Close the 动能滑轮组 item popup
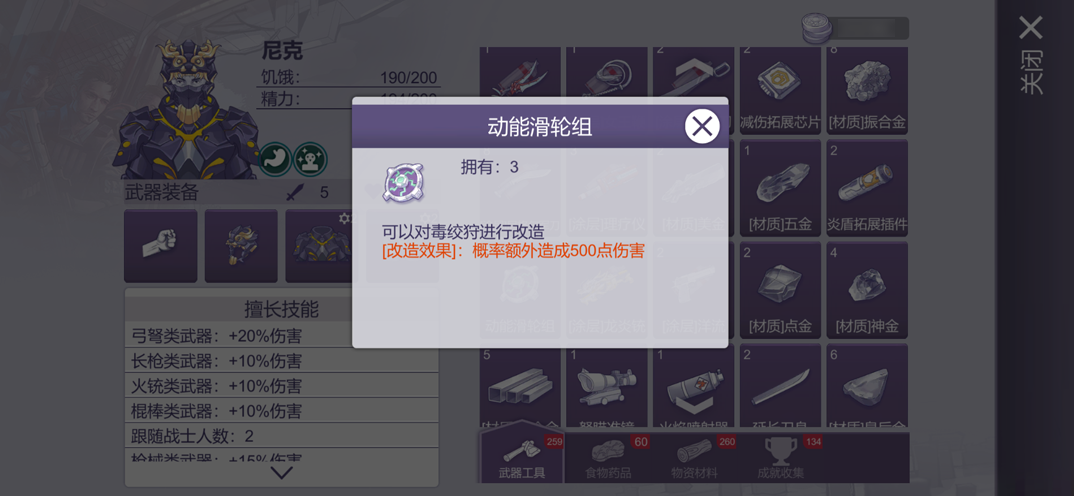This screenshot has height=496, width=1074. tap(702, 126)
